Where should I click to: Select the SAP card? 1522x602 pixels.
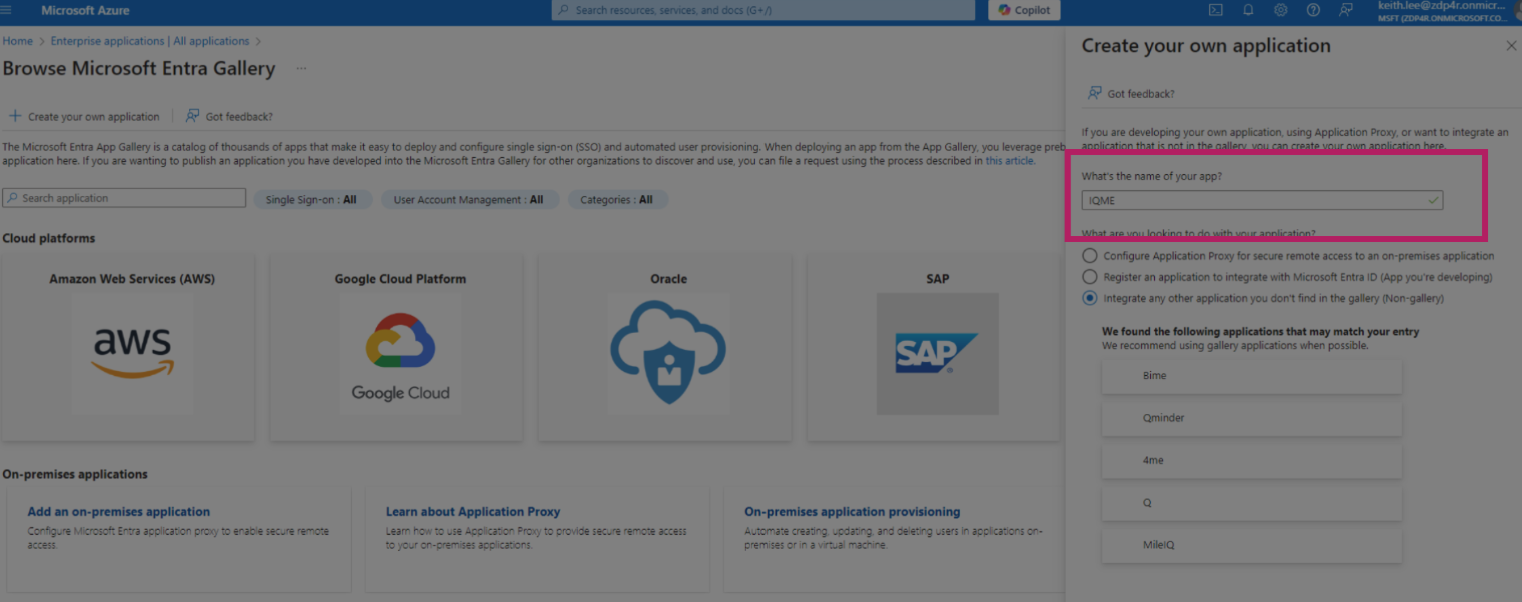[x=934, y=347]
